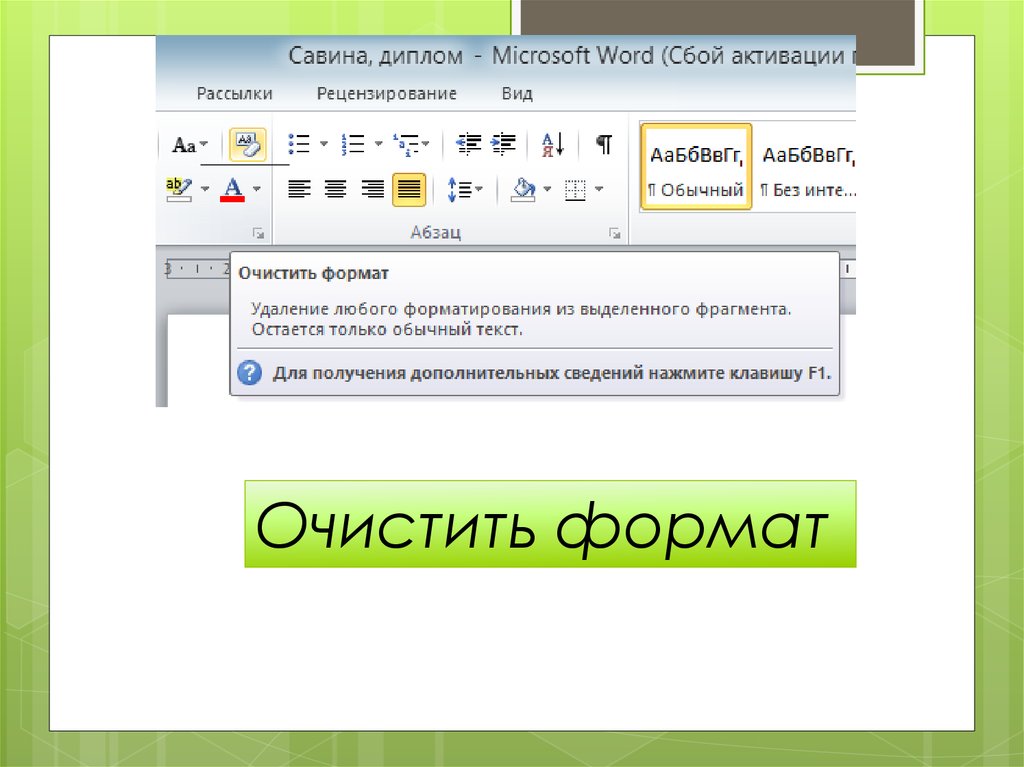Click the multilevel list icon
1024x767 pixels.
pyautogui.click(x=405, y=144)
